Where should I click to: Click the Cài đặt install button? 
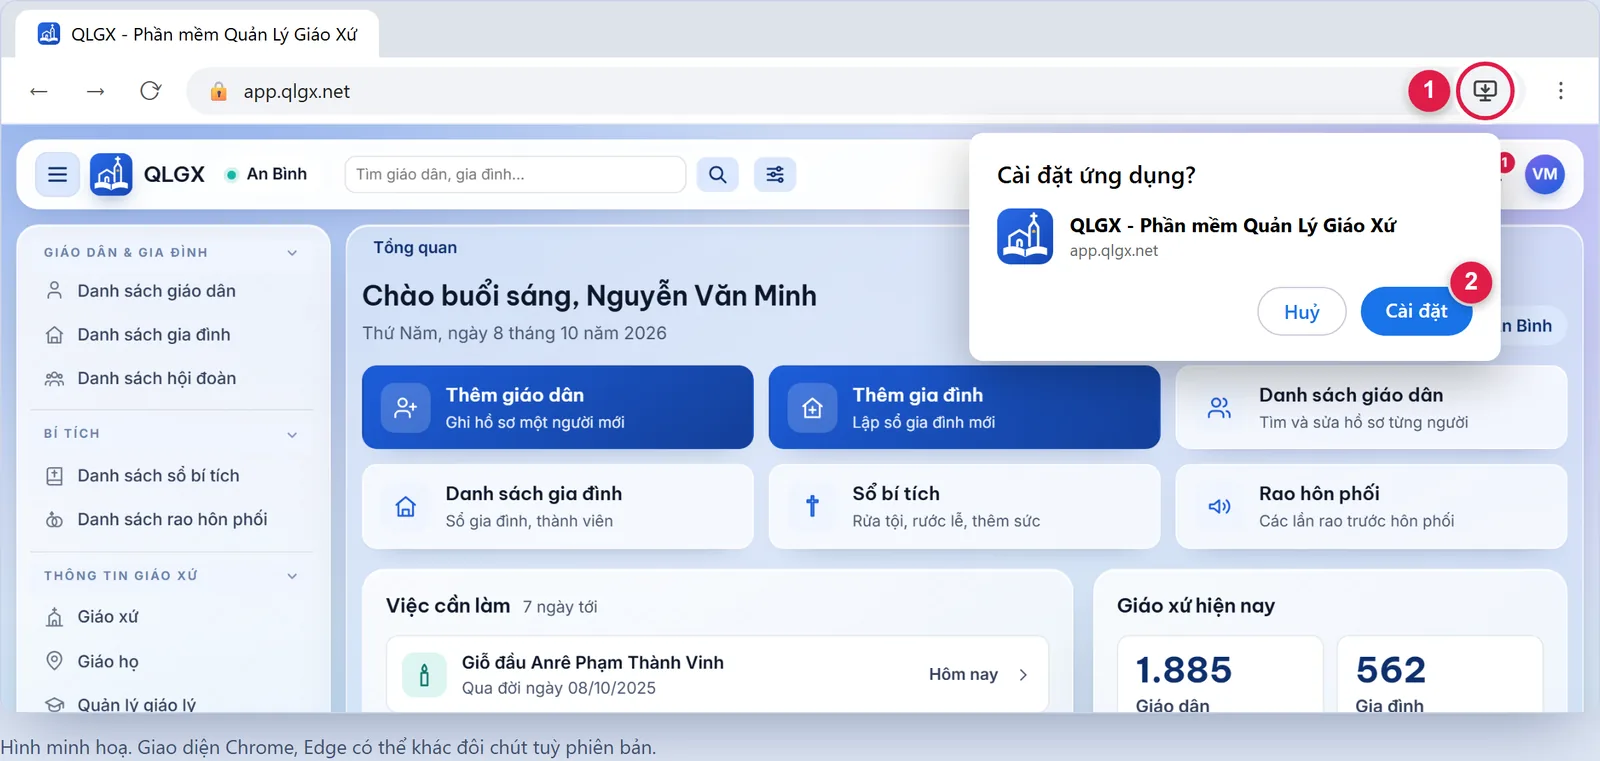[1416, 311]
